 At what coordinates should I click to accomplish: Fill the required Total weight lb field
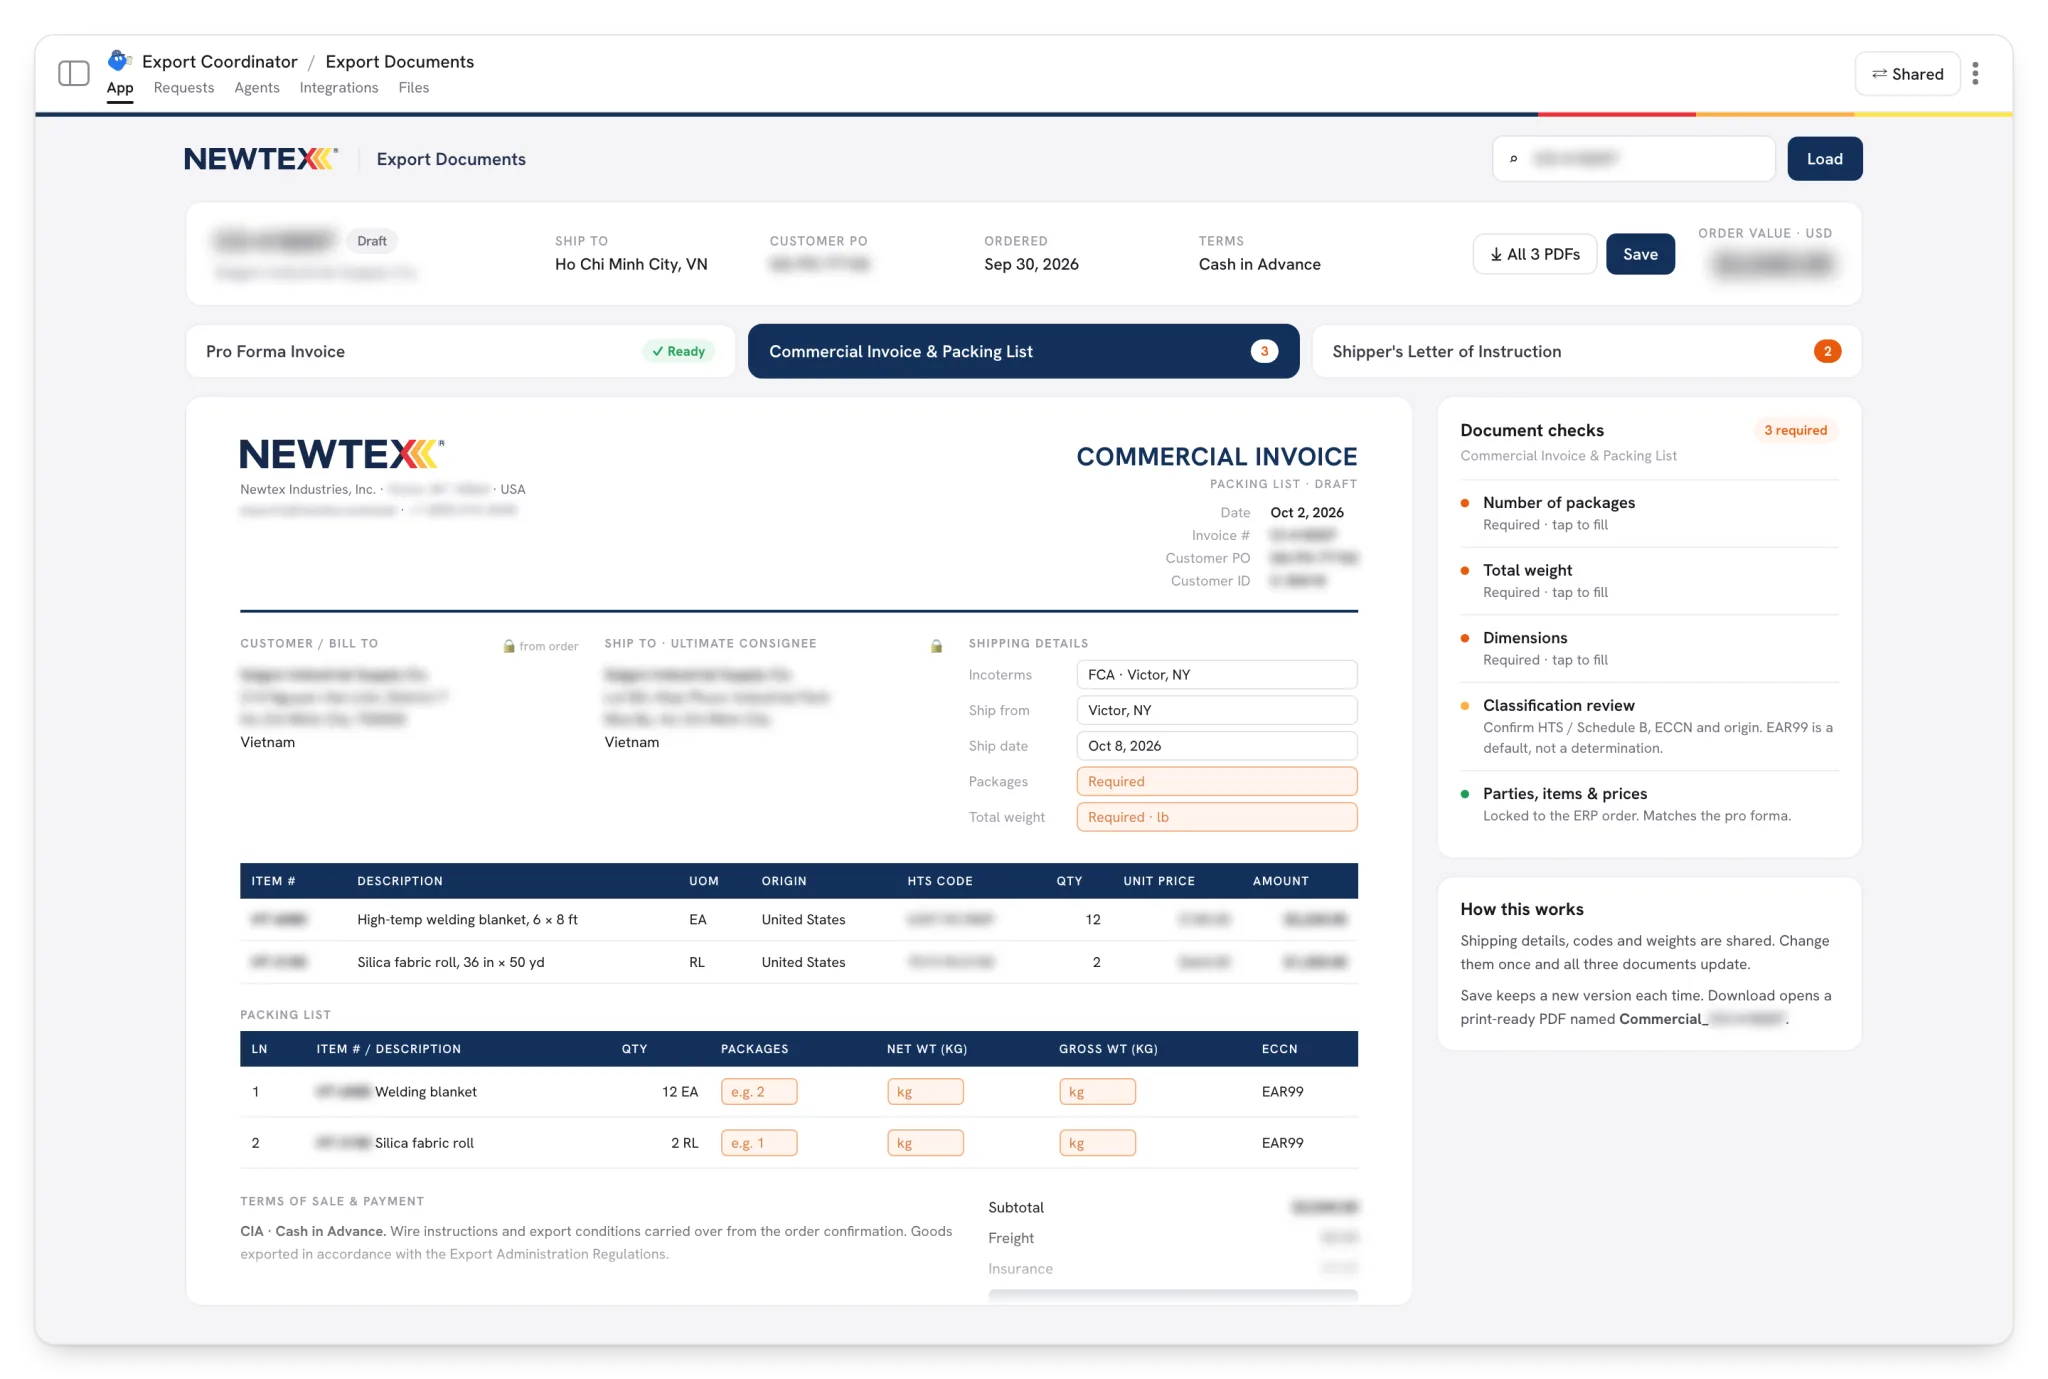[x=1216, y=817]
